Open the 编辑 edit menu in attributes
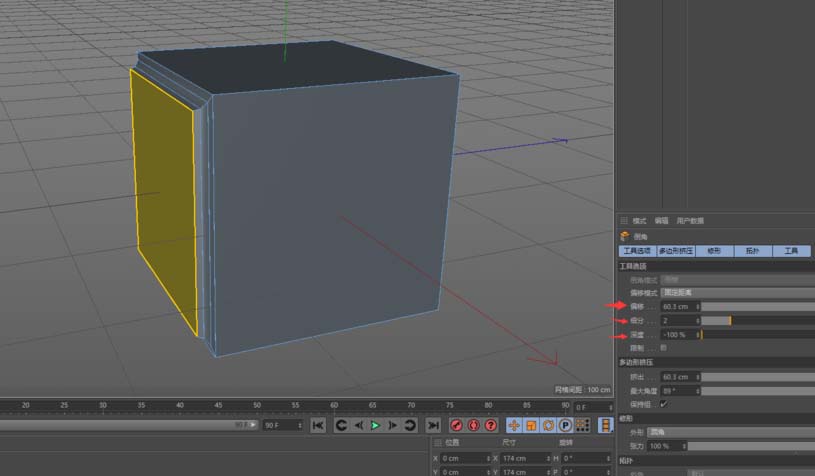815x476 pixels. point(662,221)
